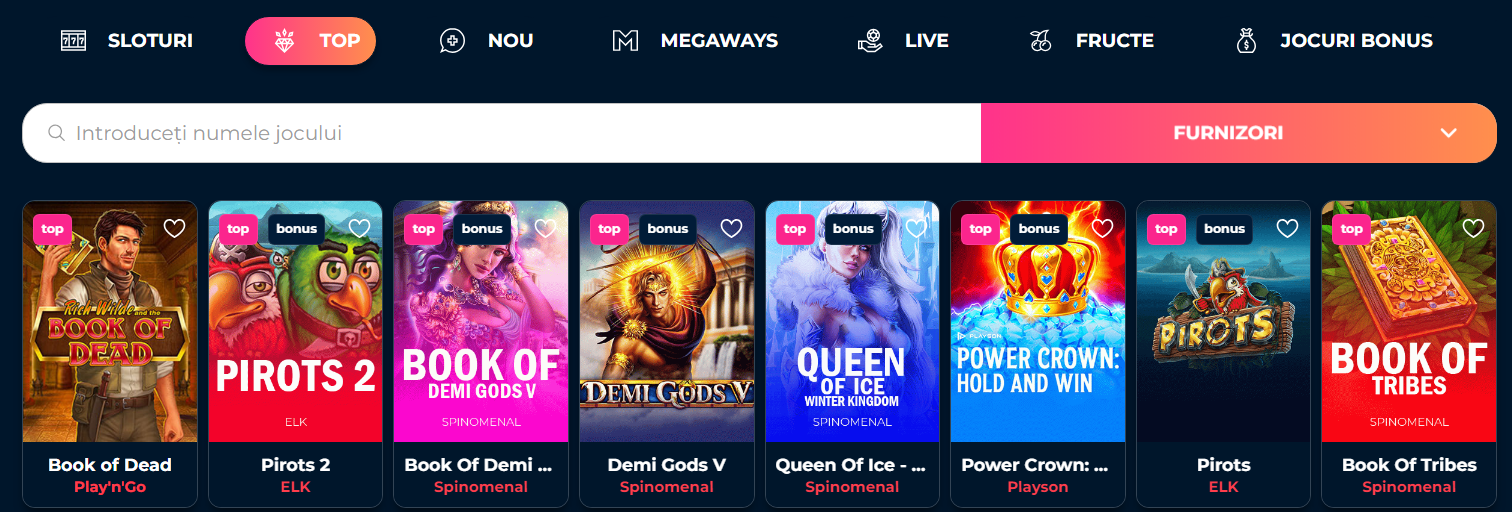The height and width of the screenshot is (512, 1512).
Task: Click the slot machine icon beside Sloturi
Action: [x=73, y=41]
